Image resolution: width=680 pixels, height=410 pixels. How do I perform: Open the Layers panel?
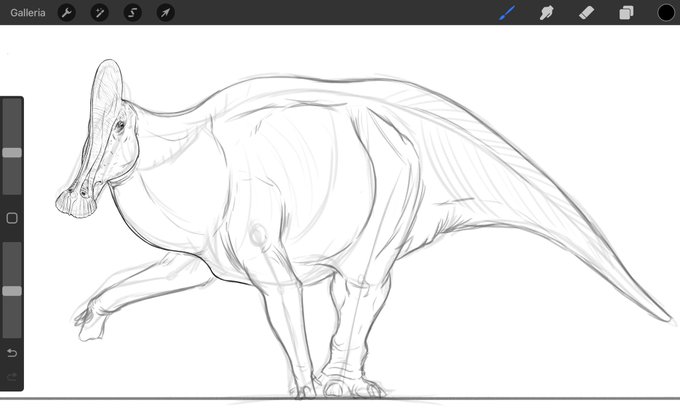[x=626, y=13]
